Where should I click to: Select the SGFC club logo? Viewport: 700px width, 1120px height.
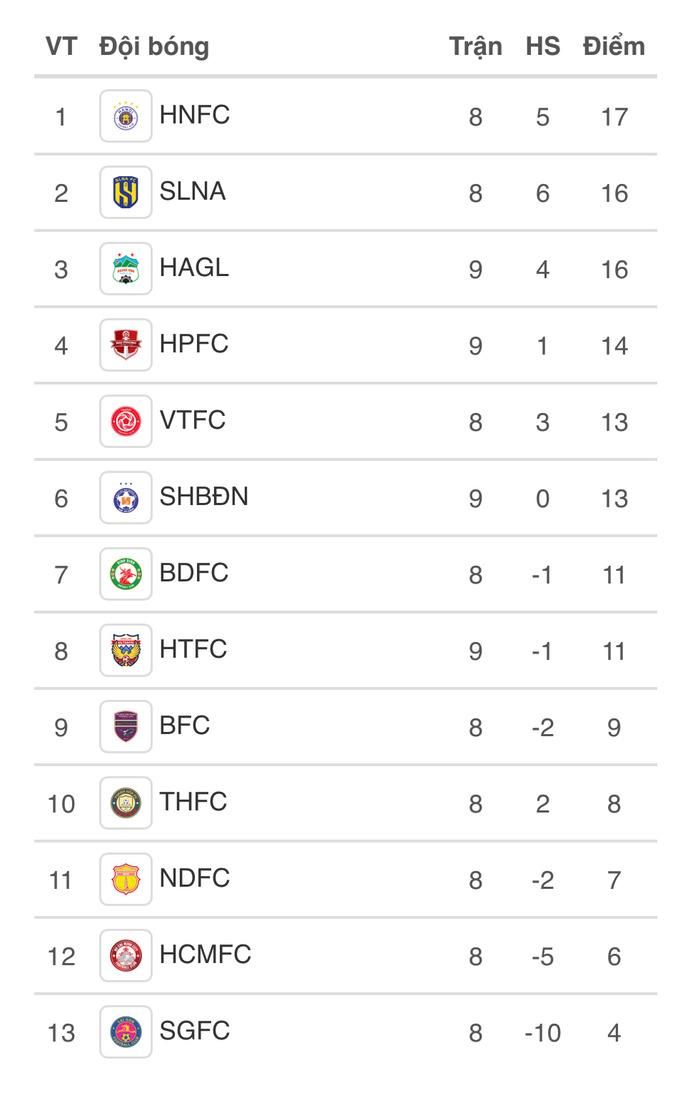126,1032
